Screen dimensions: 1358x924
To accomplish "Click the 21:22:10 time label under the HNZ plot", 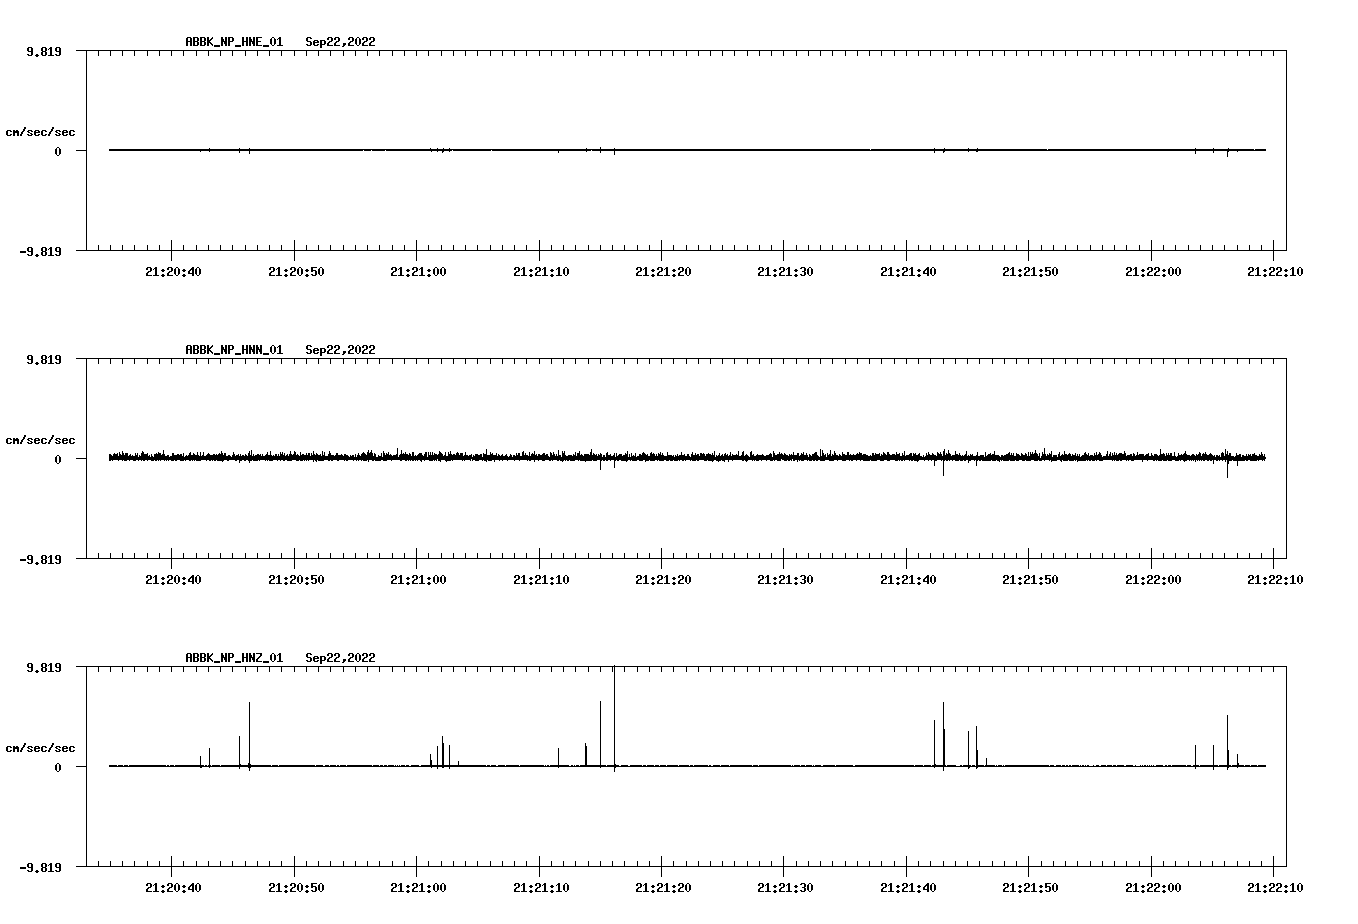I will pos(1275,887).
